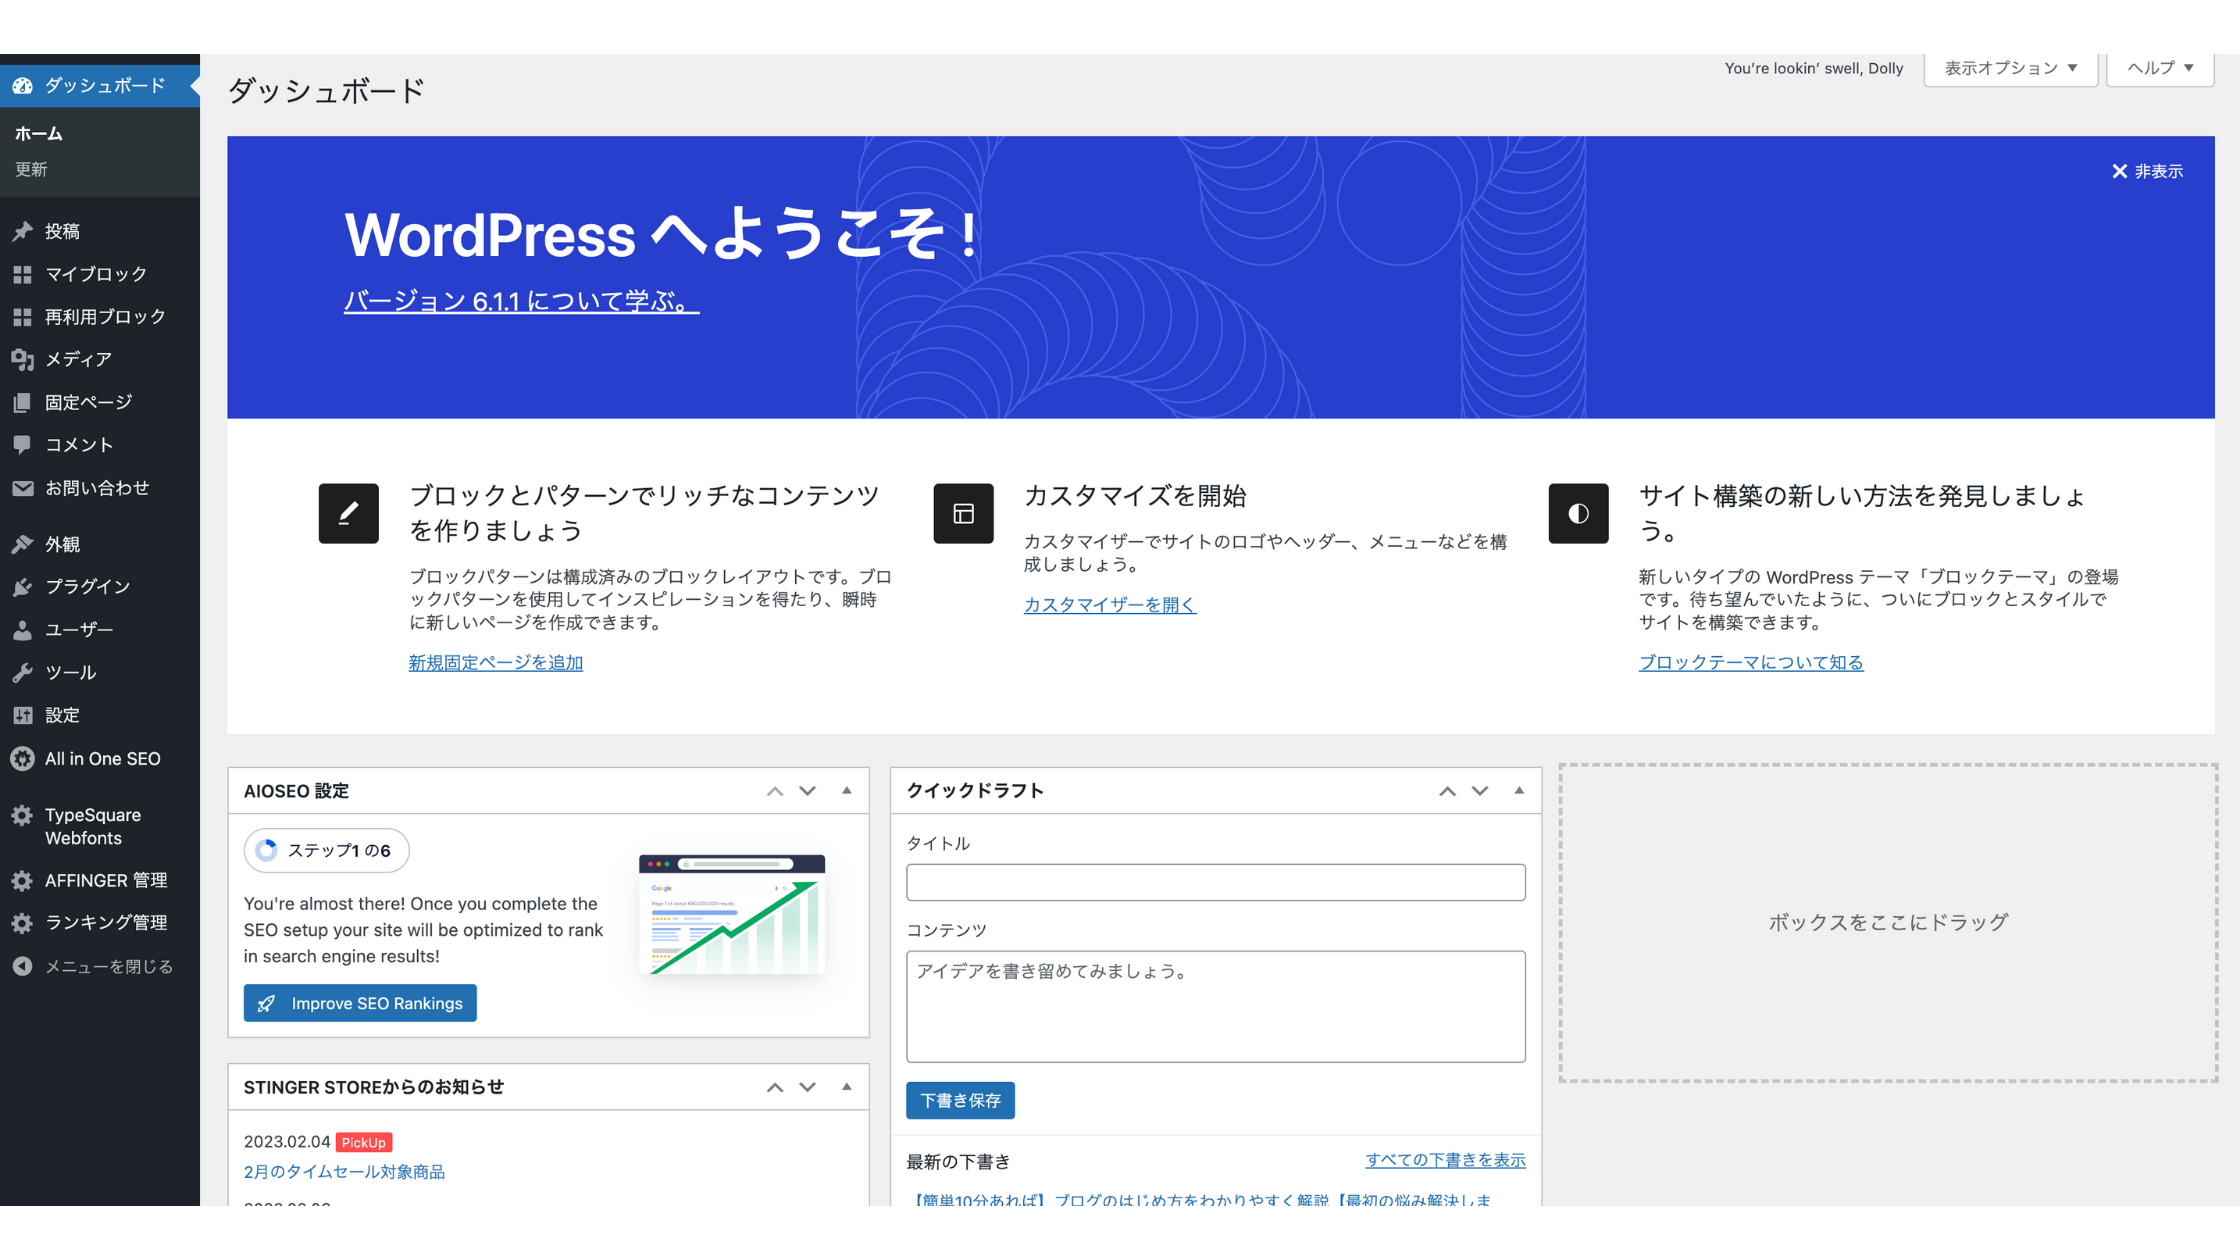This screenshot has width=2240, height=1260.
Task: Click カスタマイザーを開く link
Action: (x=1109, y=605)
